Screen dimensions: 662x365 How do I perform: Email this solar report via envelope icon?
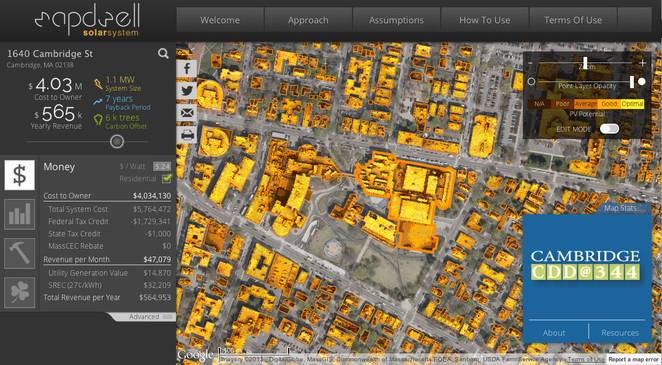pos(187,113)
